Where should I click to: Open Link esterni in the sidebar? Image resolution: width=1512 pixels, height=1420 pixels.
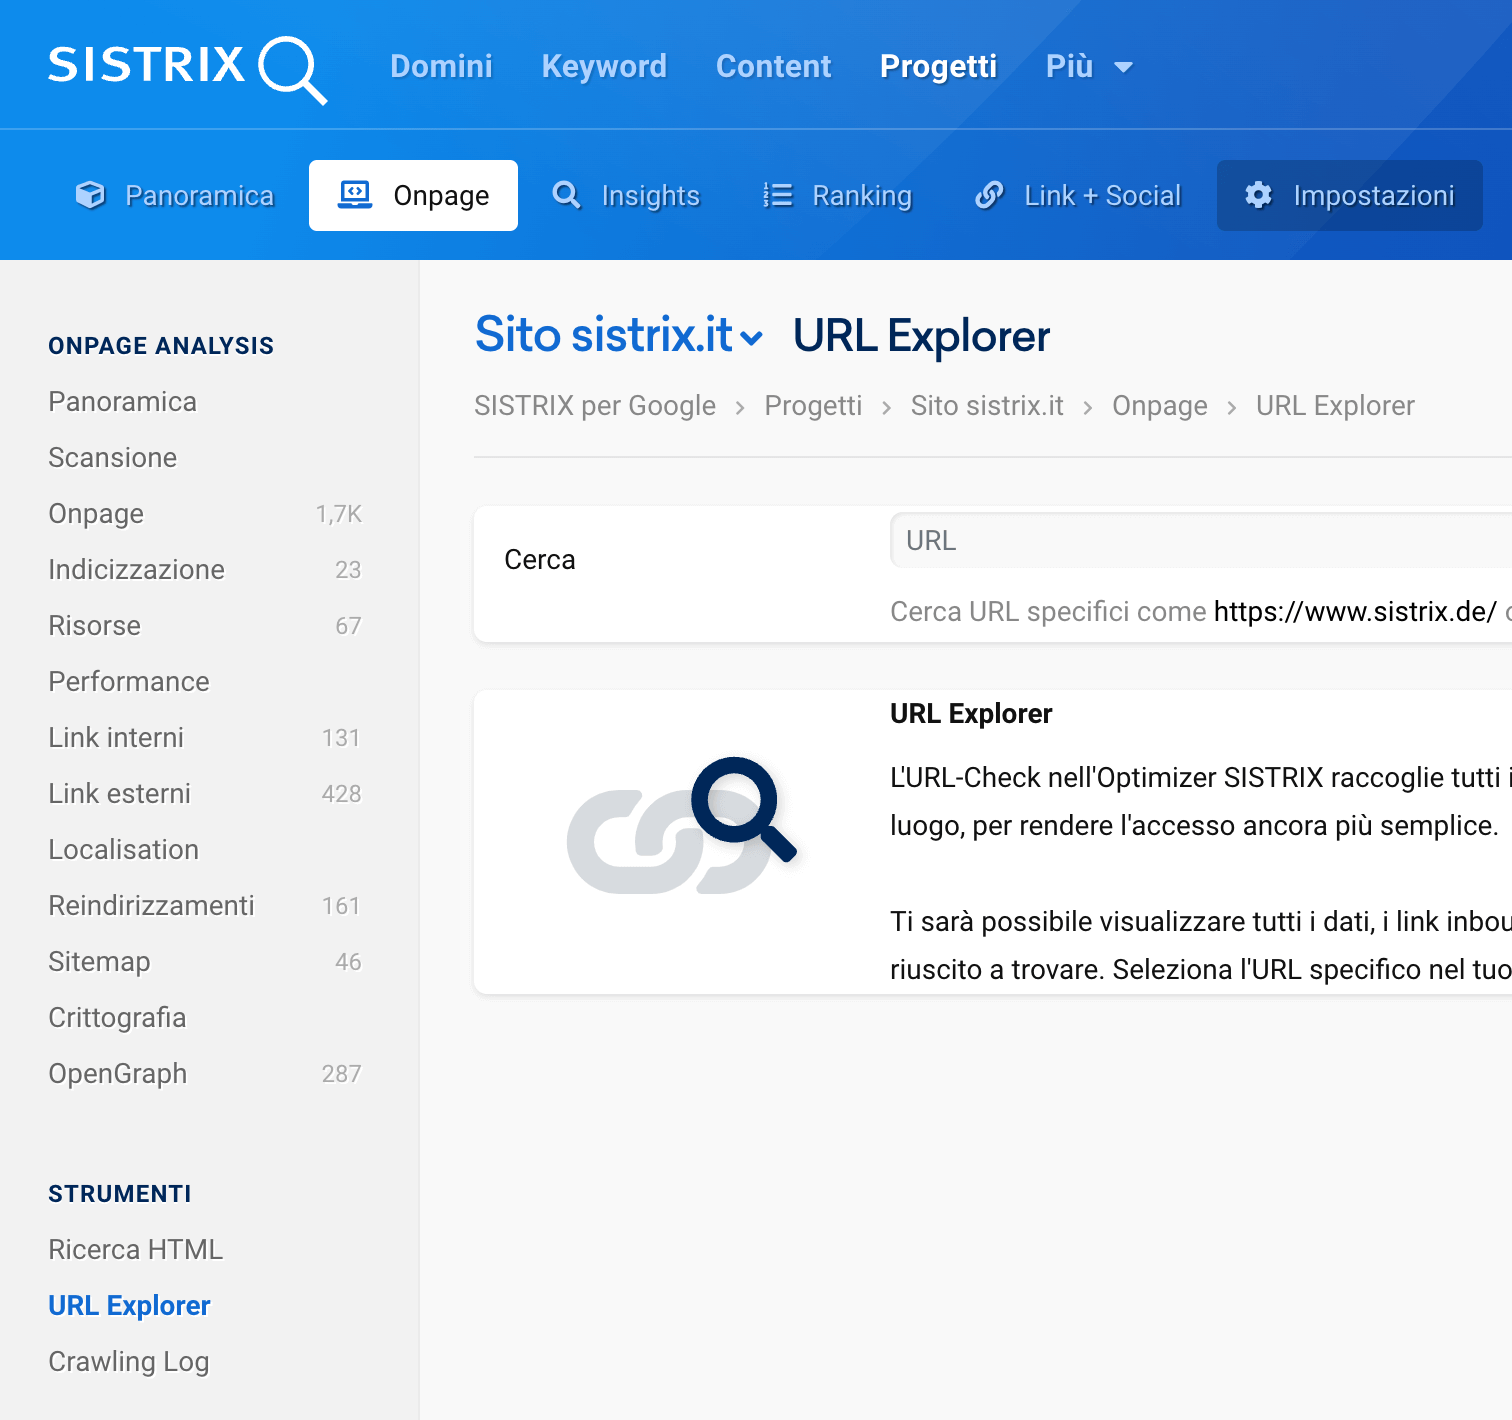(x=119, y=794)
